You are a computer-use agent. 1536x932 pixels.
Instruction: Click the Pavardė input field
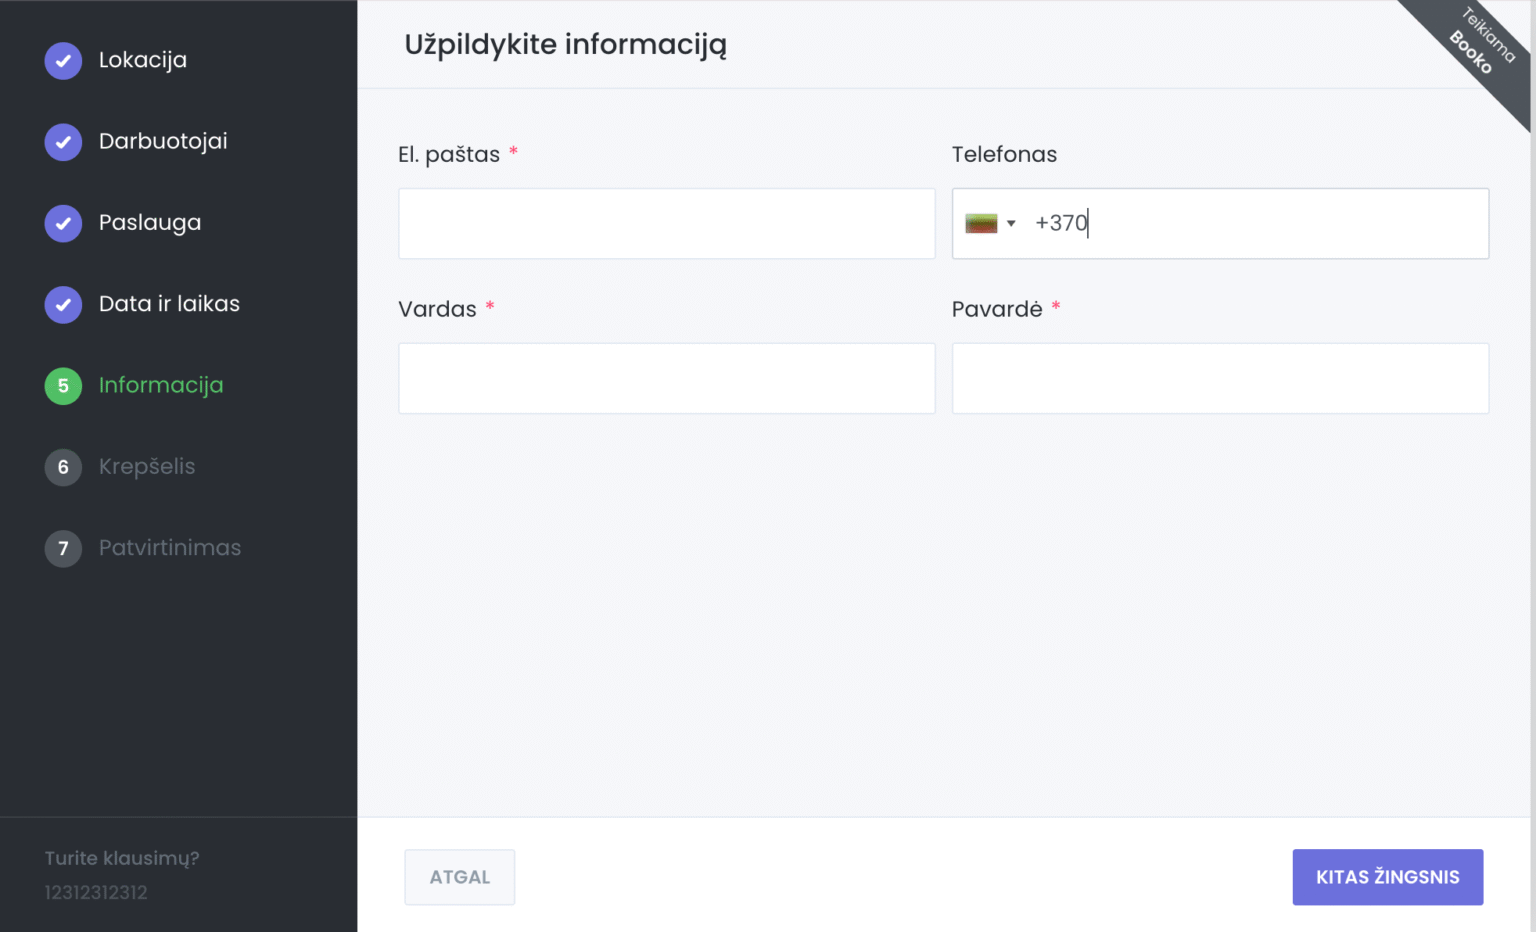click(x=1220, y=379)
